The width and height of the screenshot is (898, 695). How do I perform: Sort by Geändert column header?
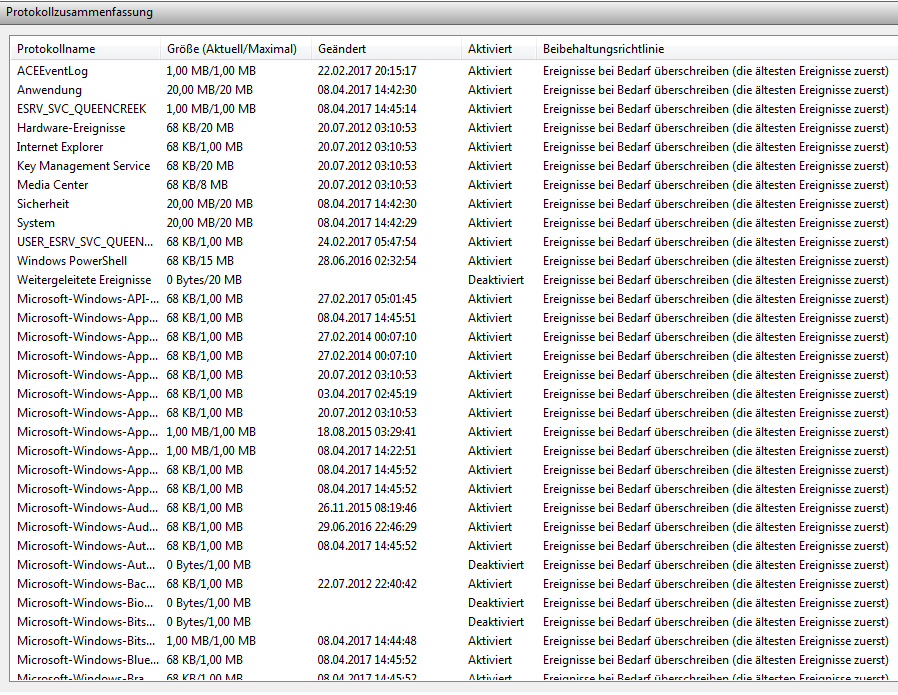tap(386, 49)
